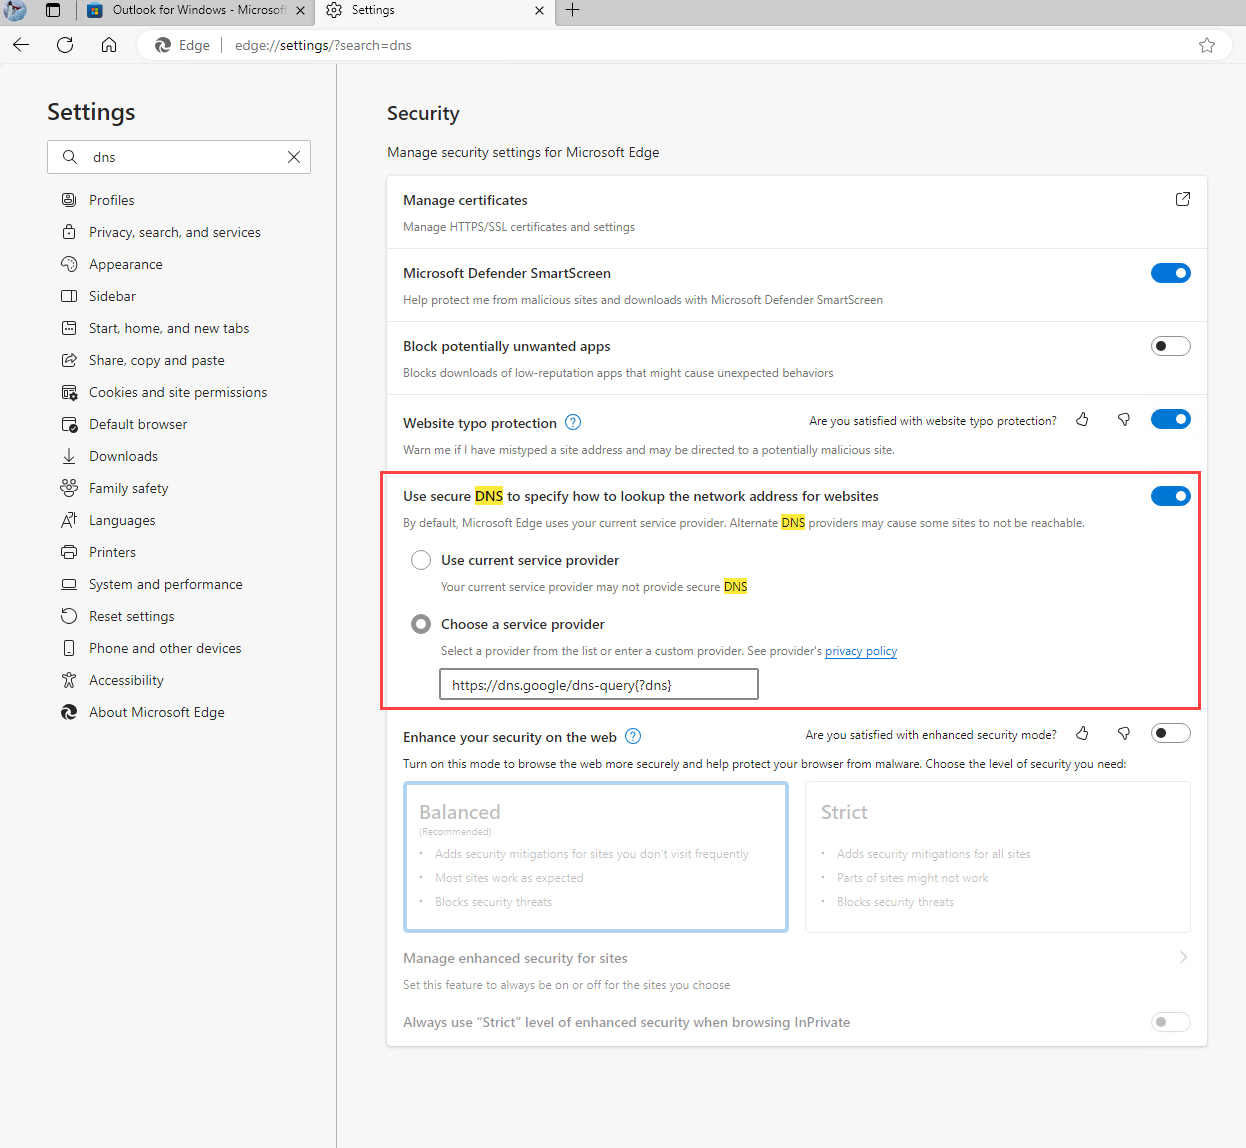Clear the dns search with X icon
Screen dimensions: 1246x1148
294,157
